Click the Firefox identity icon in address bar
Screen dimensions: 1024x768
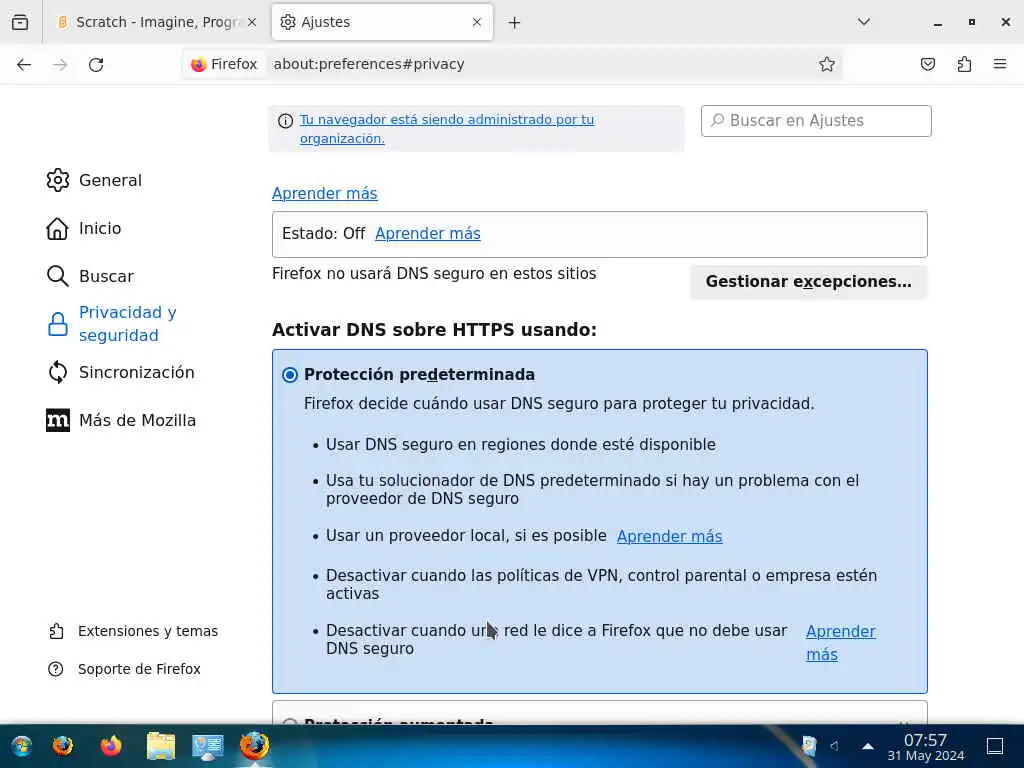[224, 64]
